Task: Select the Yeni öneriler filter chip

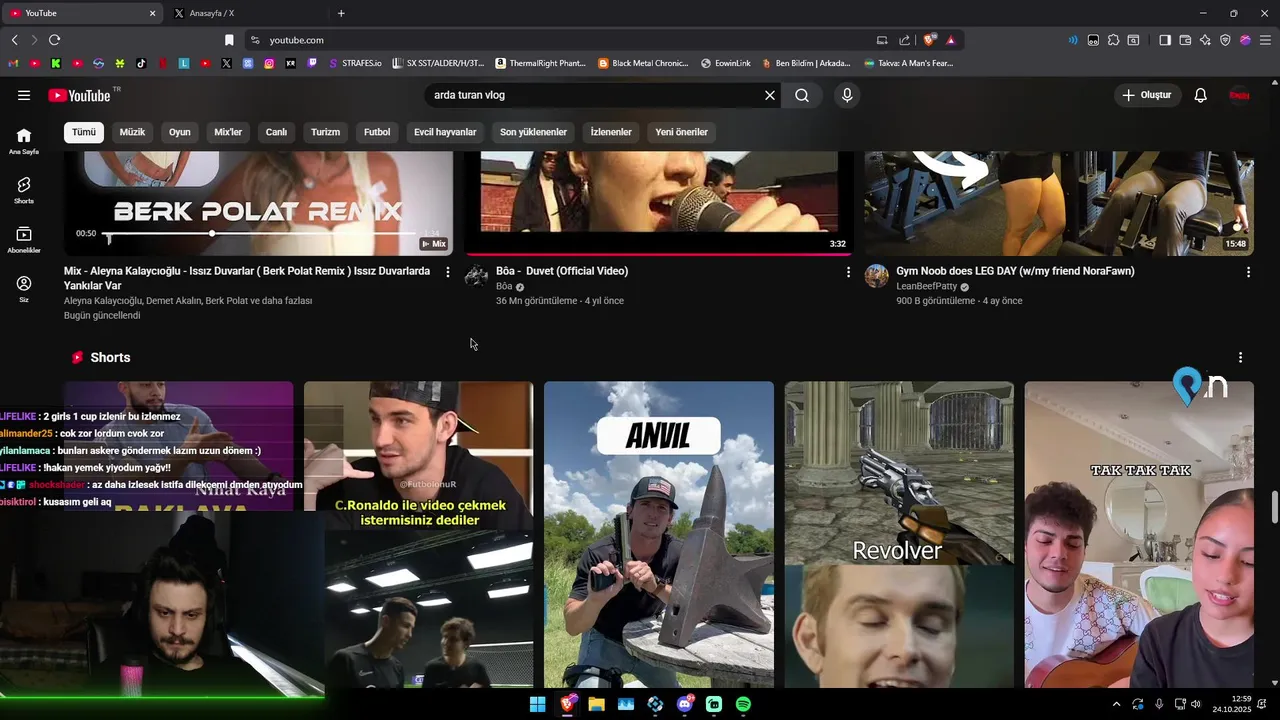Action: (x=681, y=132)
